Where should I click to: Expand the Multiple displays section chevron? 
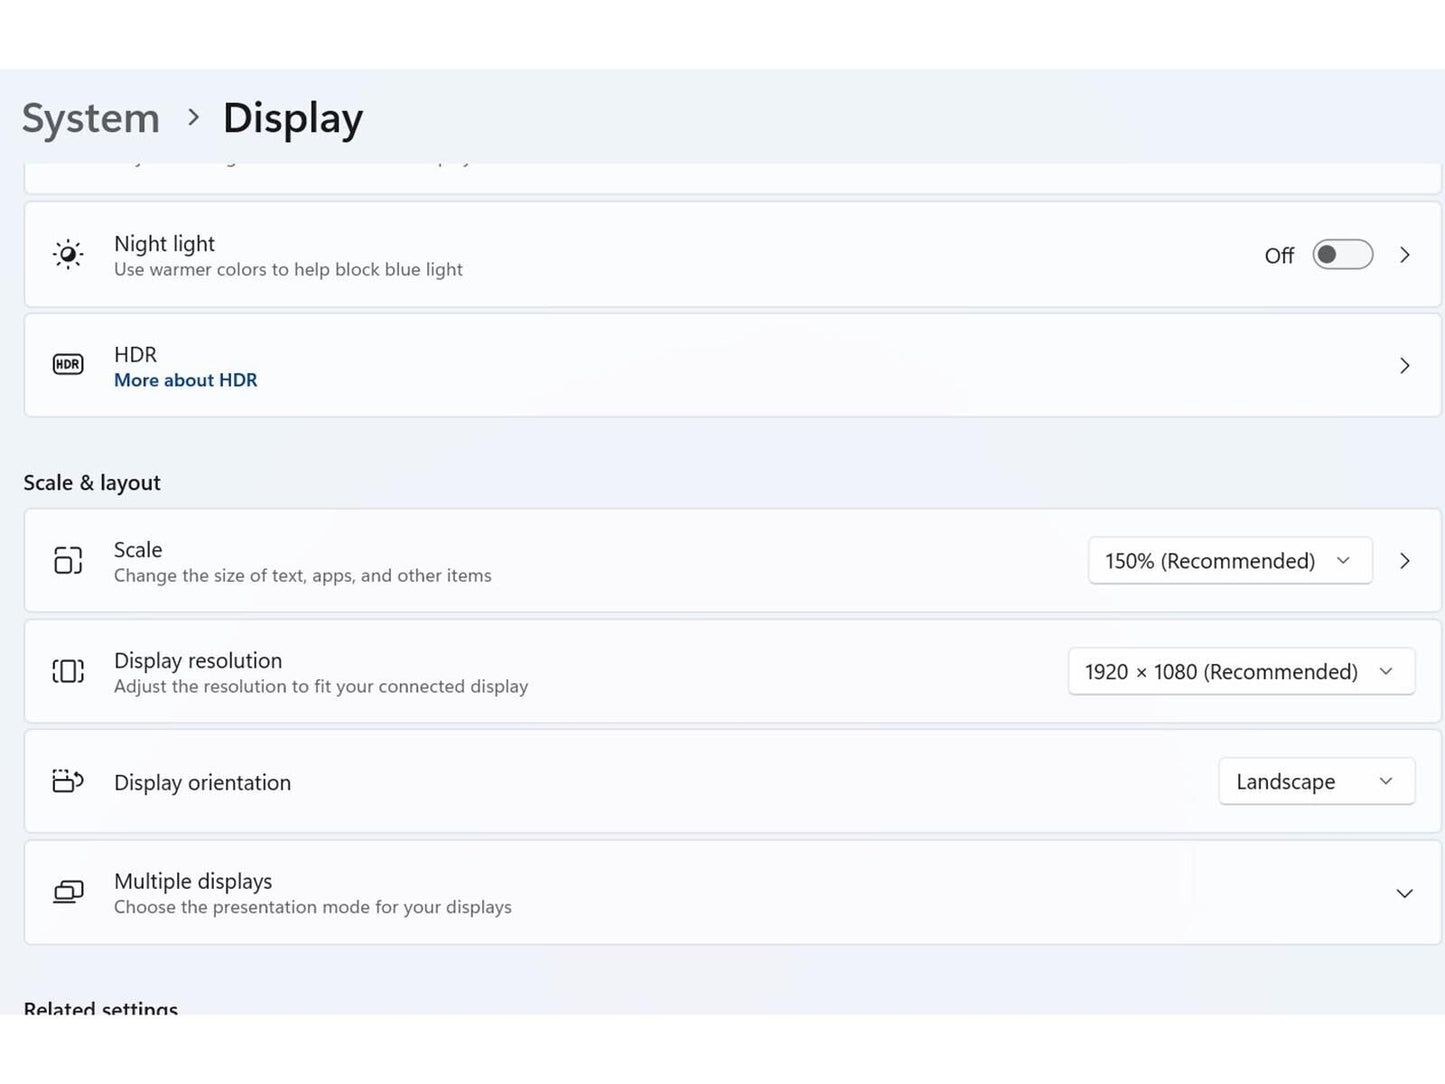[x=1404, y=893]
